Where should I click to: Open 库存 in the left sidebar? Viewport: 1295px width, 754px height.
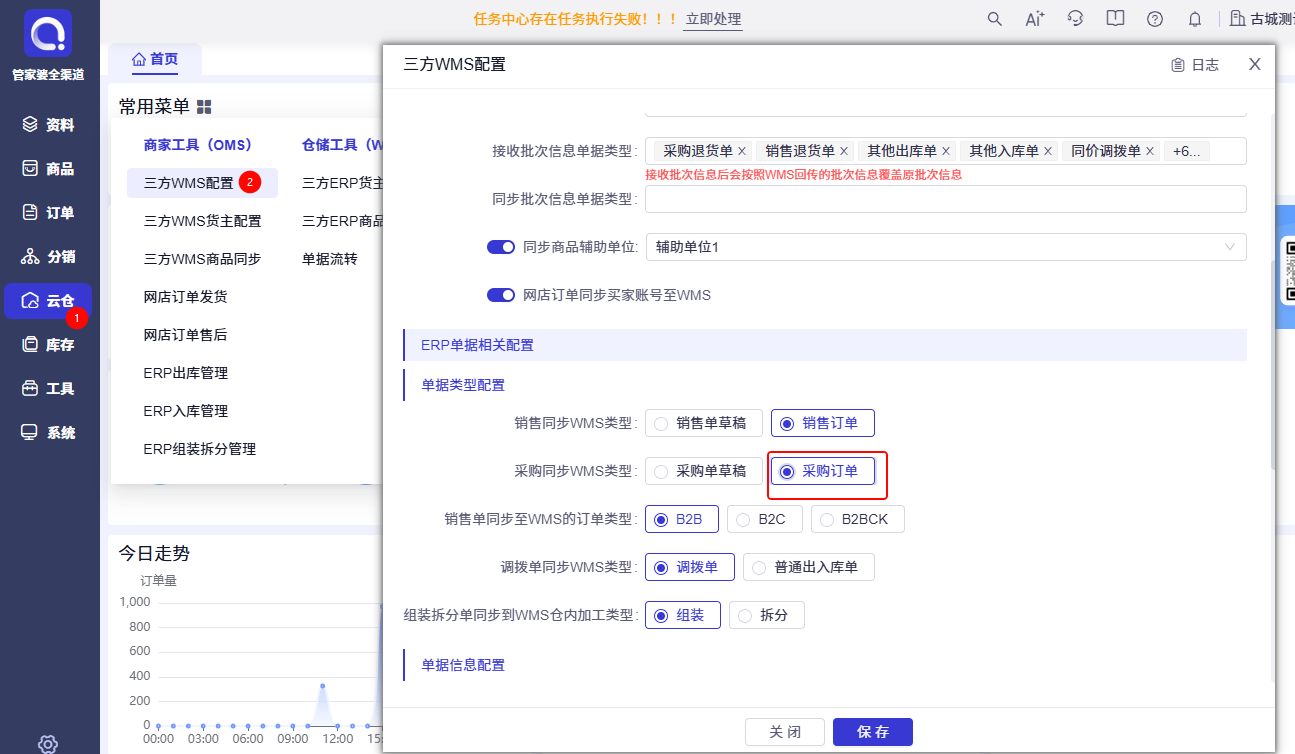(49, 345)
